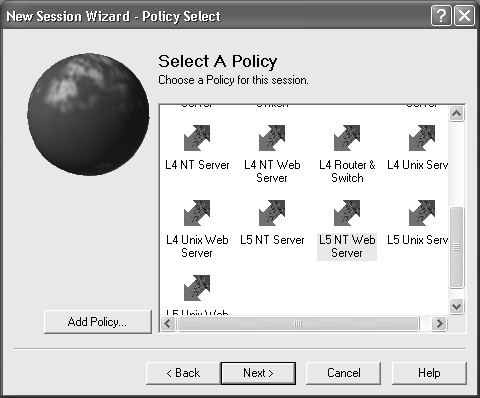
Task: Select the L4 NT Server policy icon
Action: (x=197, y=138)
